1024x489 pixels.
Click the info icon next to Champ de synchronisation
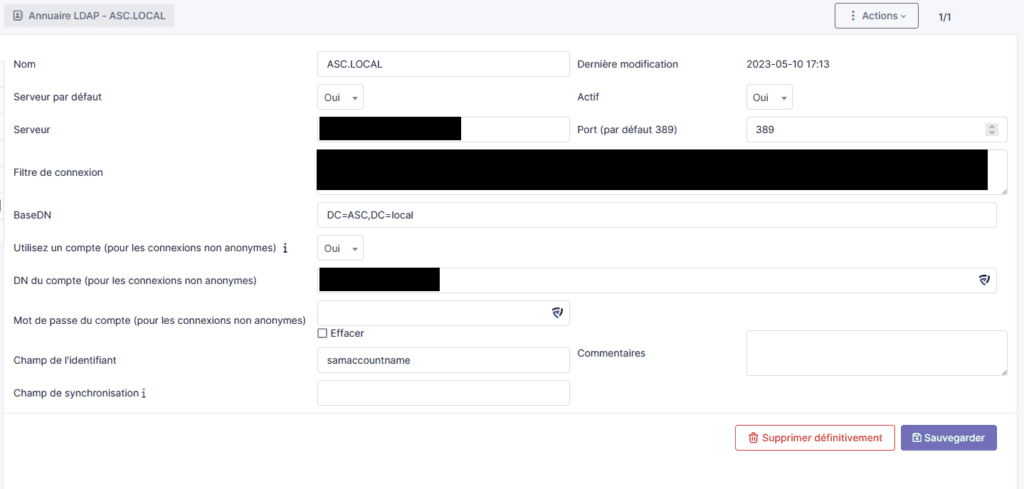click(x=144, y=394)
